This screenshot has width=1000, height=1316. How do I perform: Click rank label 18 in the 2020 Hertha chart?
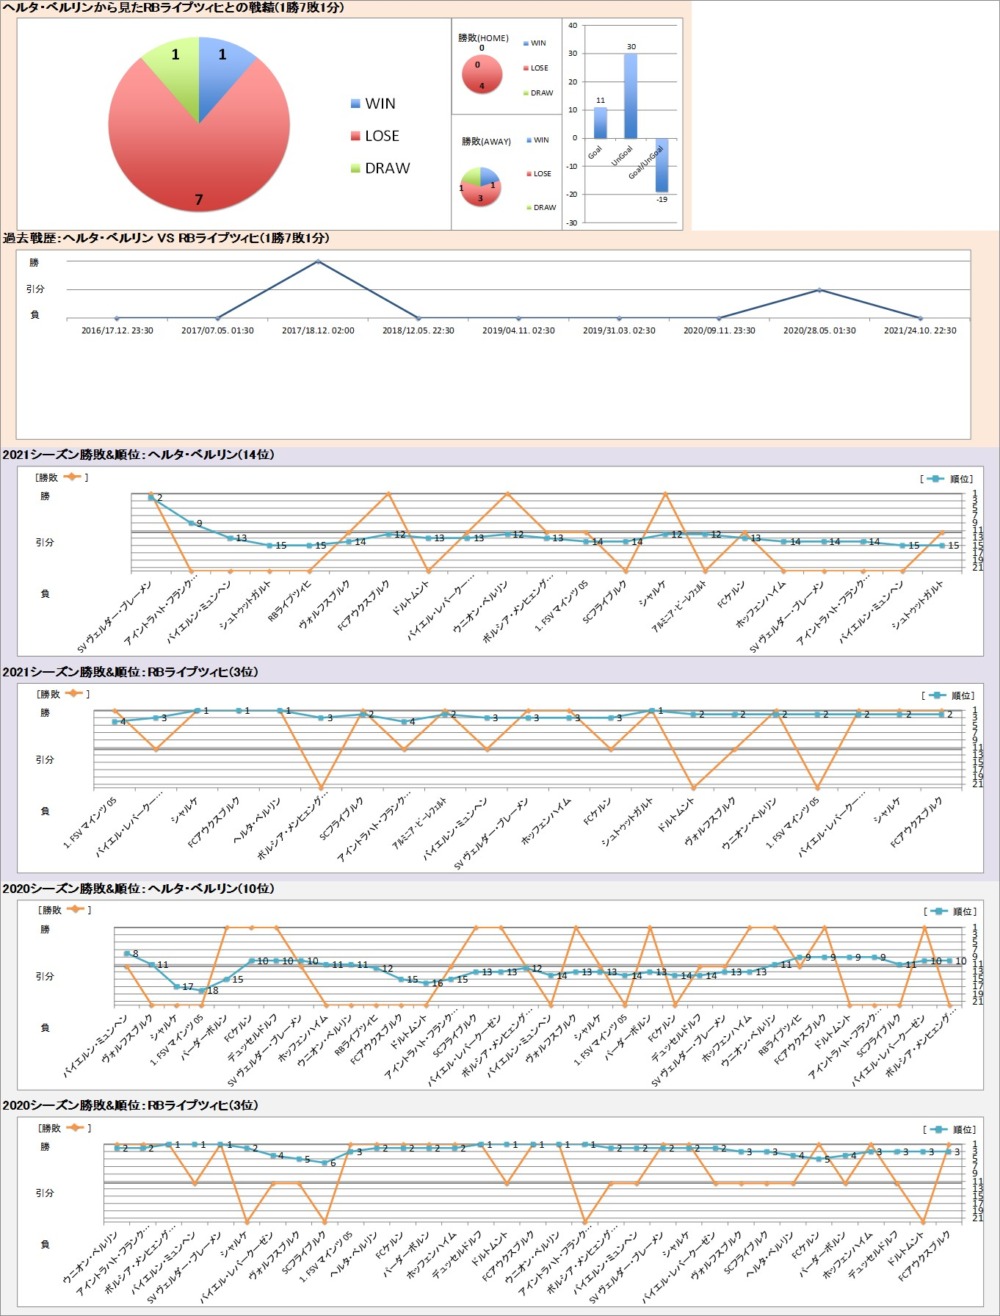click(x=213, y=991)
